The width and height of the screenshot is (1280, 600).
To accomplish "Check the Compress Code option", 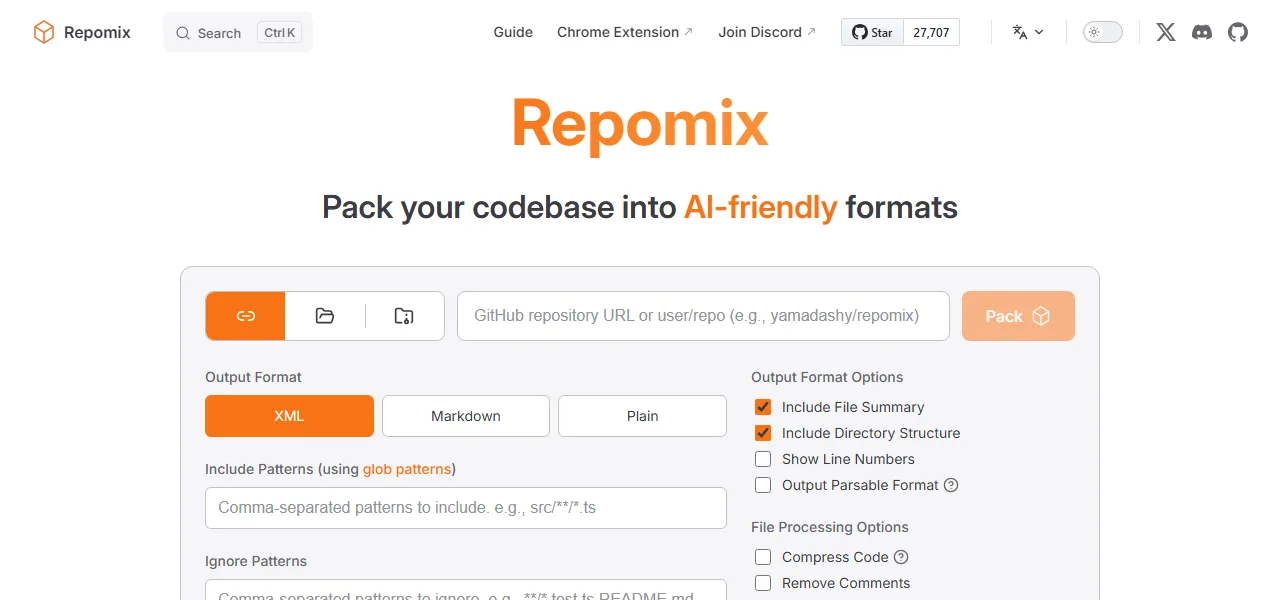I will [x=763, y=557].
